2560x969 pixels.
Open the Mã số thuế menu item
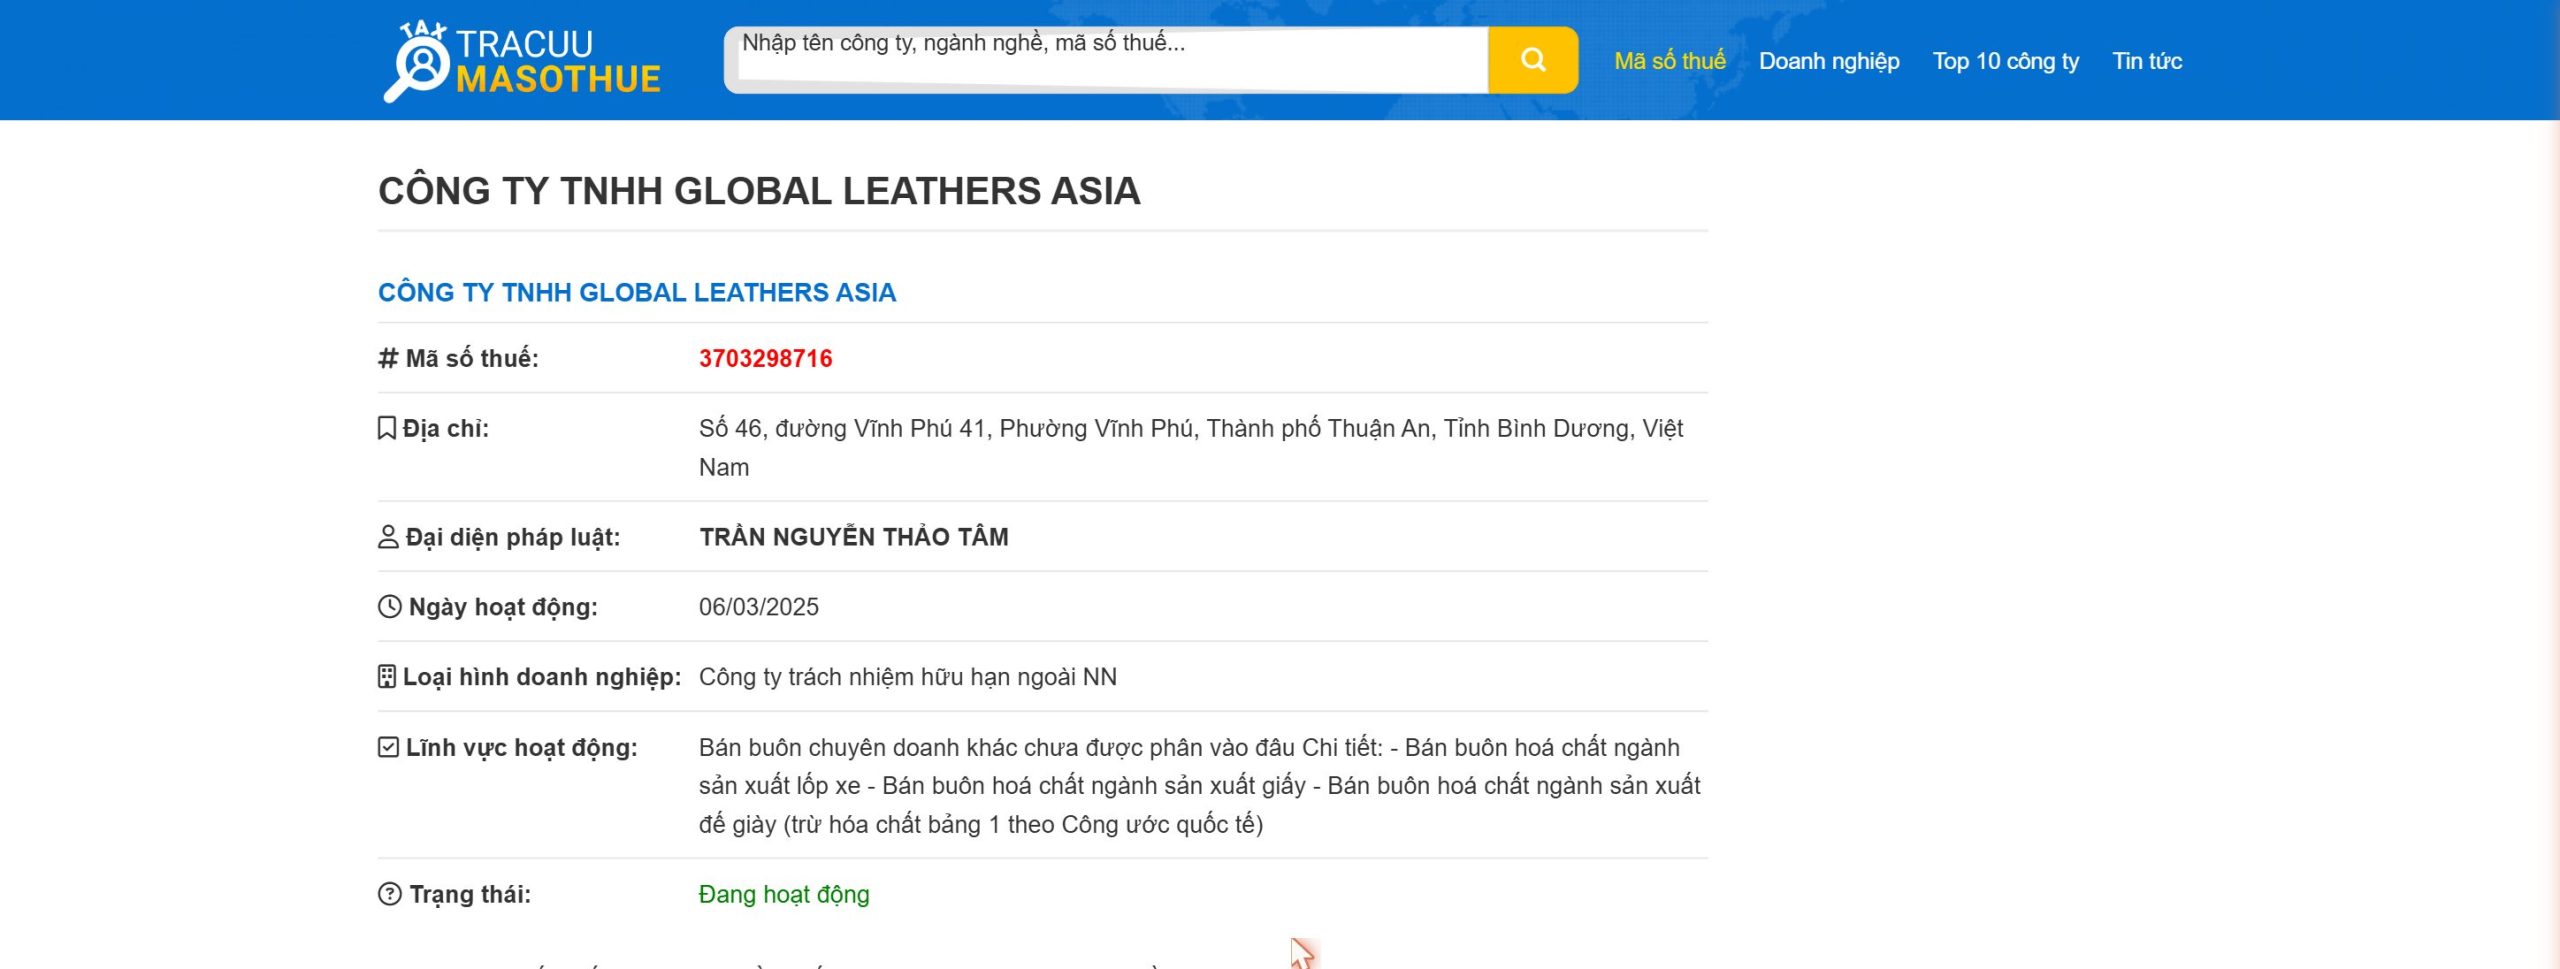coord(1669,61)
